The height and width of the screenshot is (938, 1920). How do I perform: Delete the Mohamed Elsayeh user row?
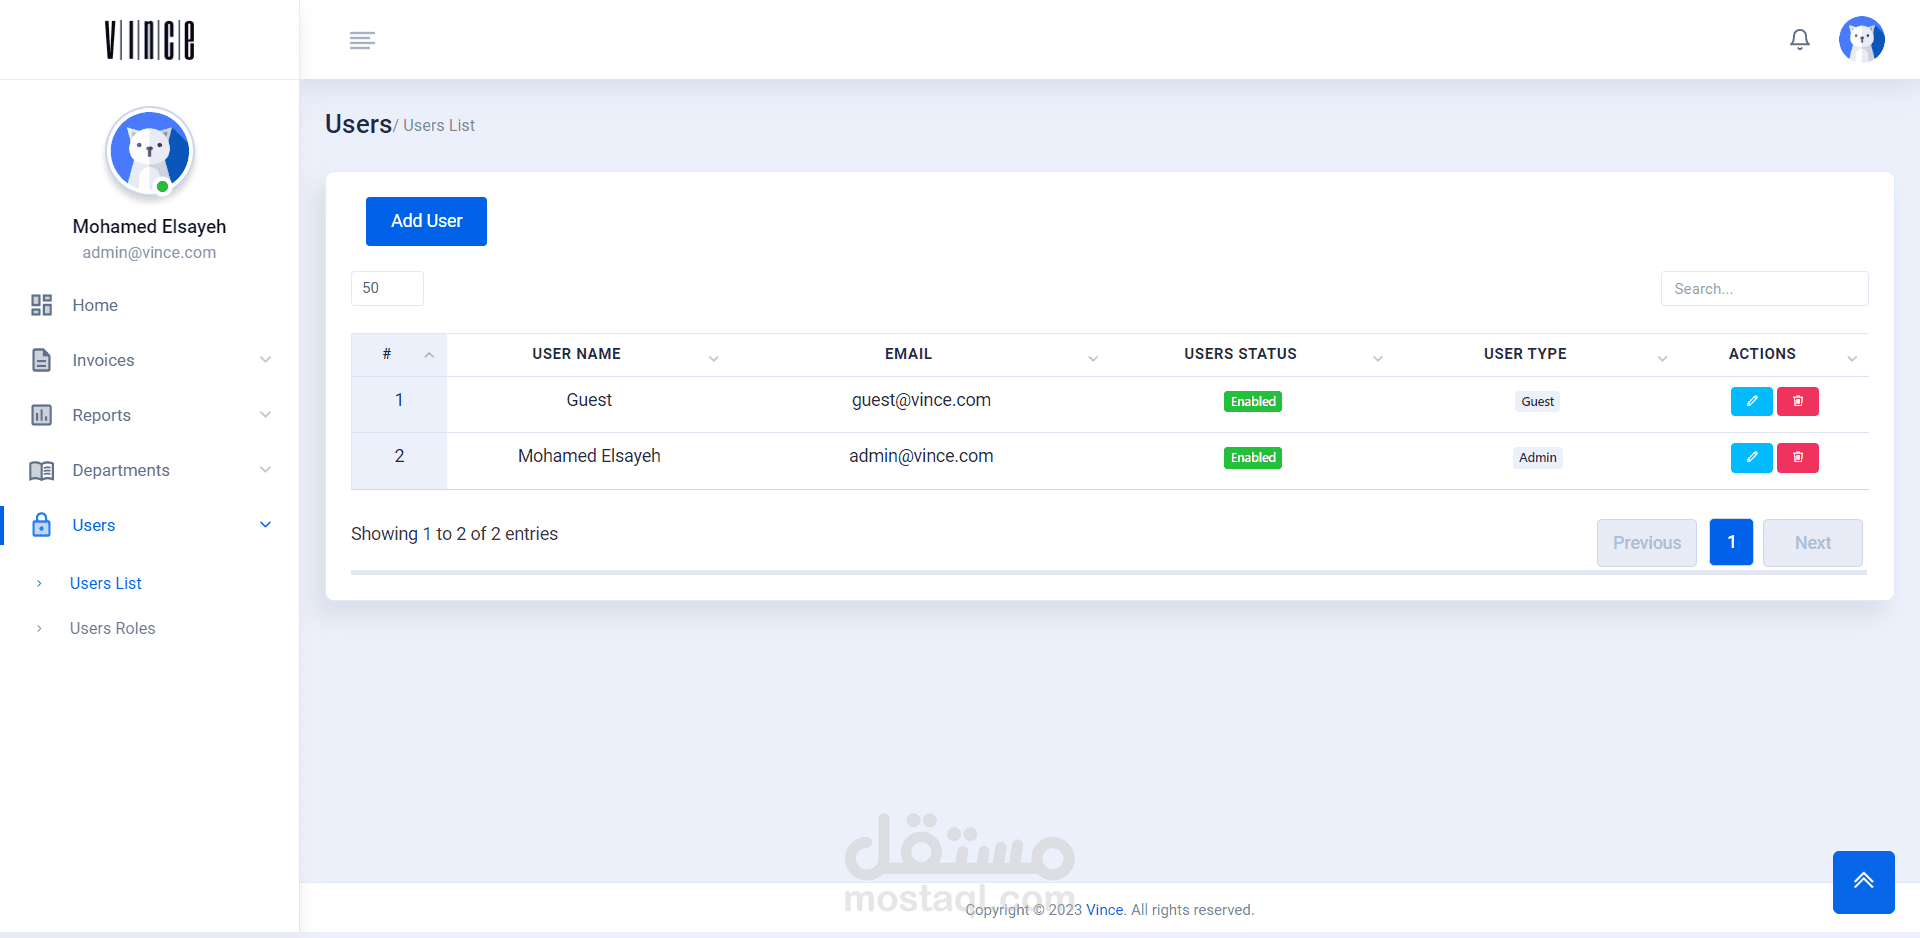pyautogui.click(x=1798, y=457)
